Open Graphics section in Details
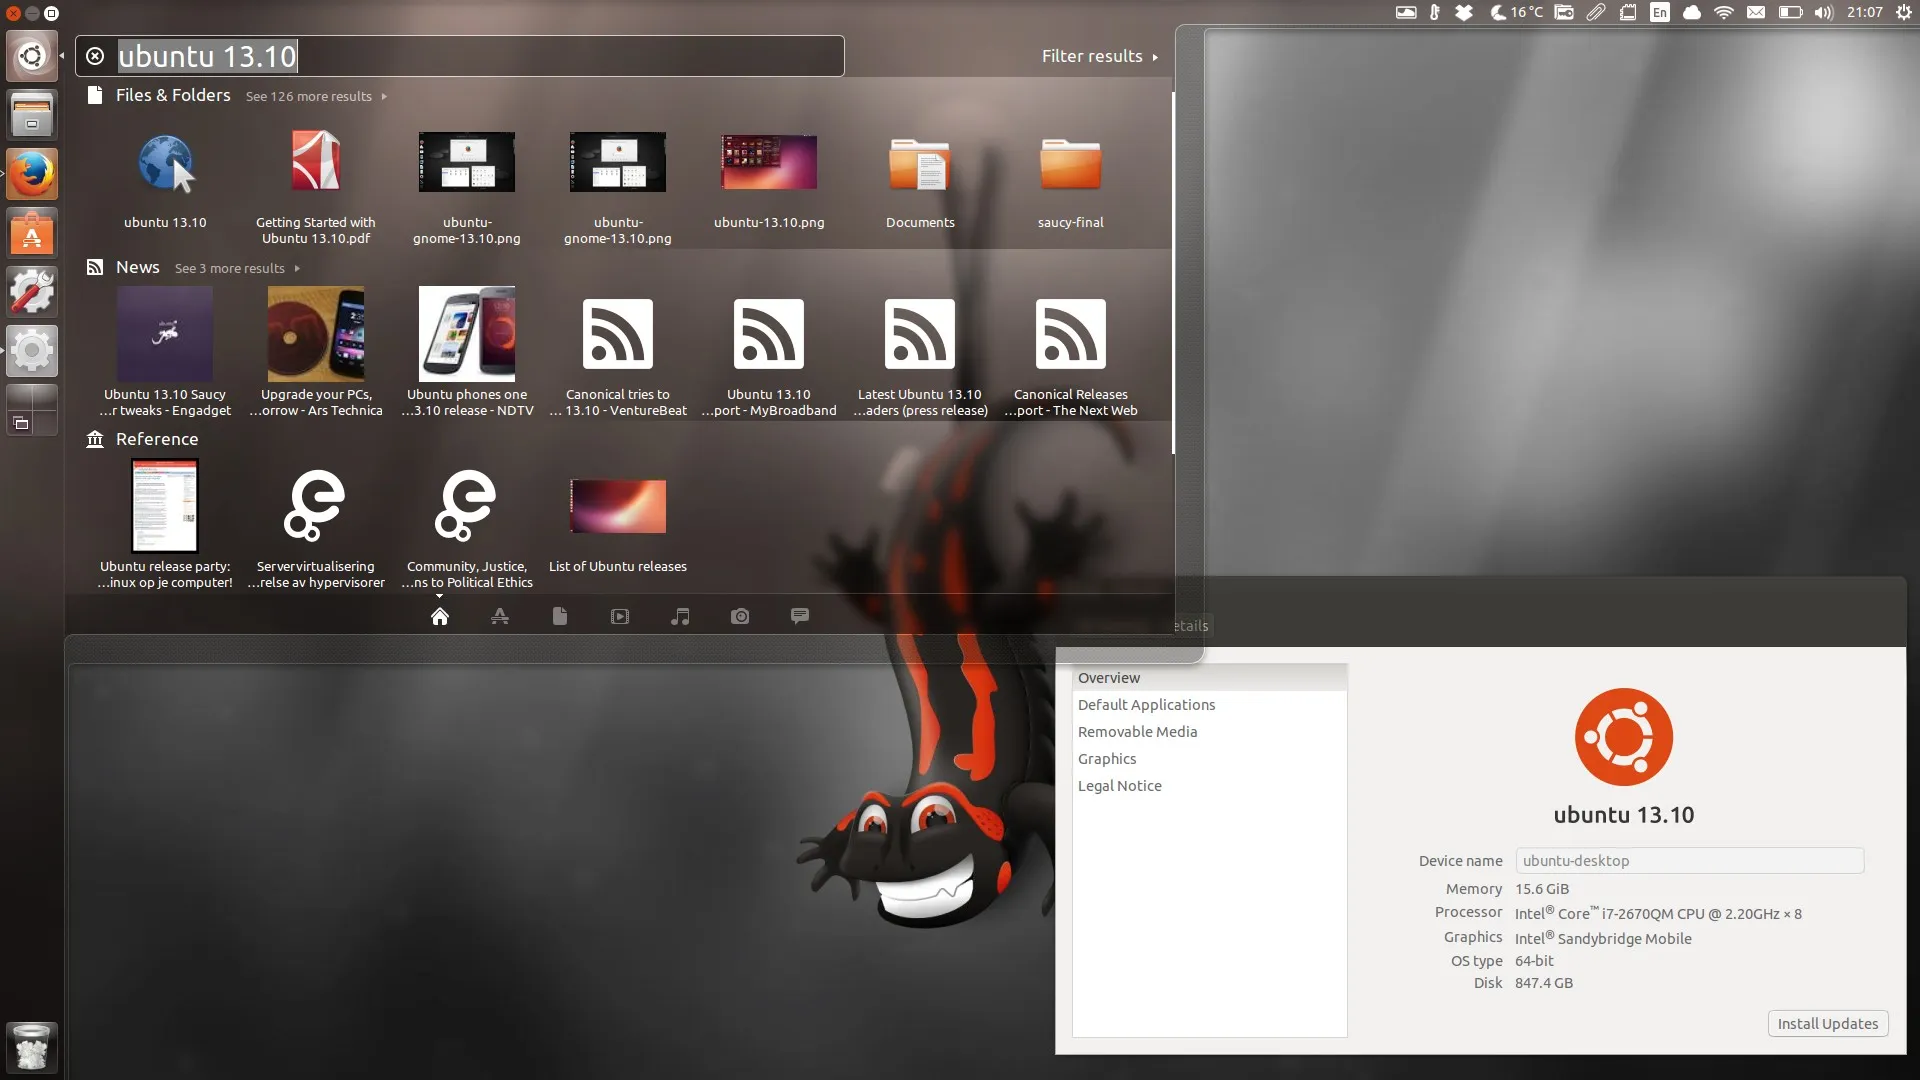Viewport: 1920px width, 1080px height. pos(1107,759)
